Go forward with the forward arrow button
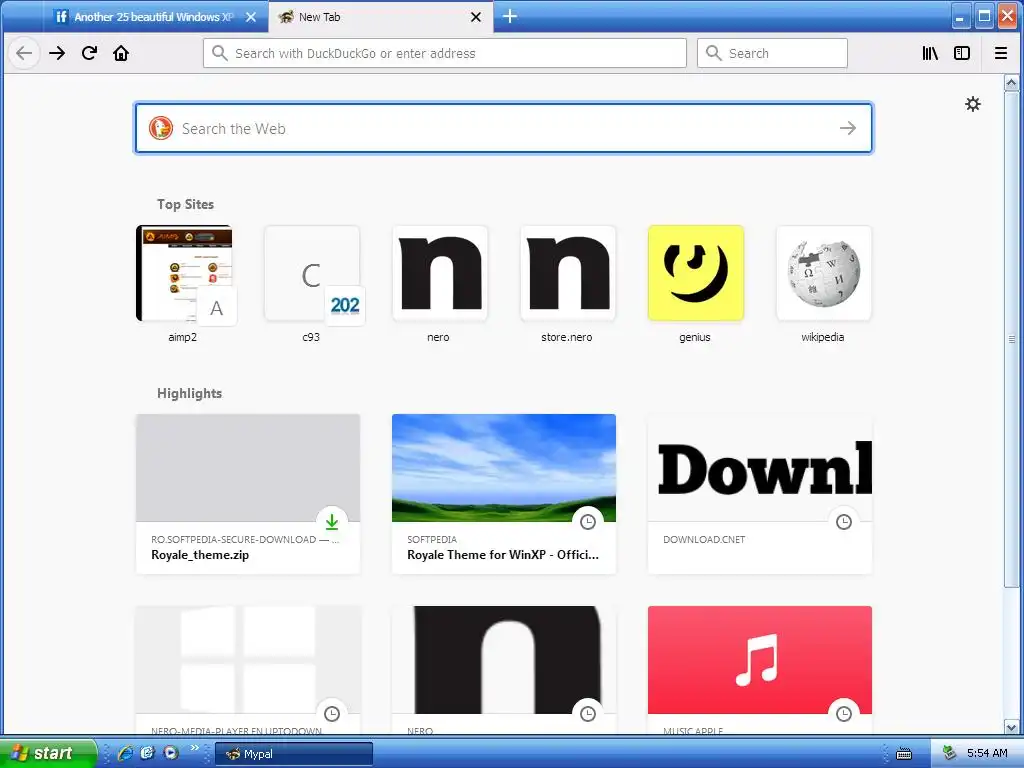Image resolution: width=1024 pixels, height=768 pixels. tap(57, 53)
